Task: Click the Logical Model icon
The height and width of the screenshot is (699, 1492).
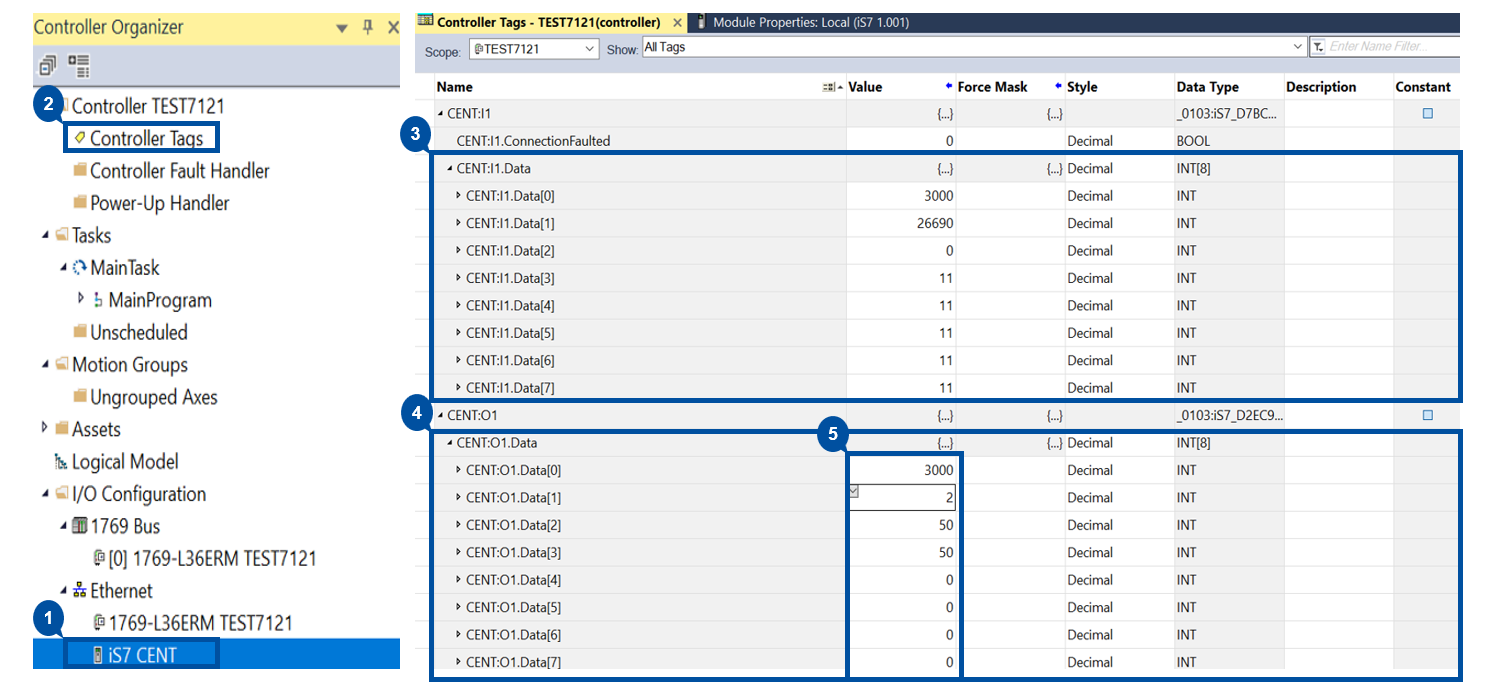Action: tap(61, 462)
